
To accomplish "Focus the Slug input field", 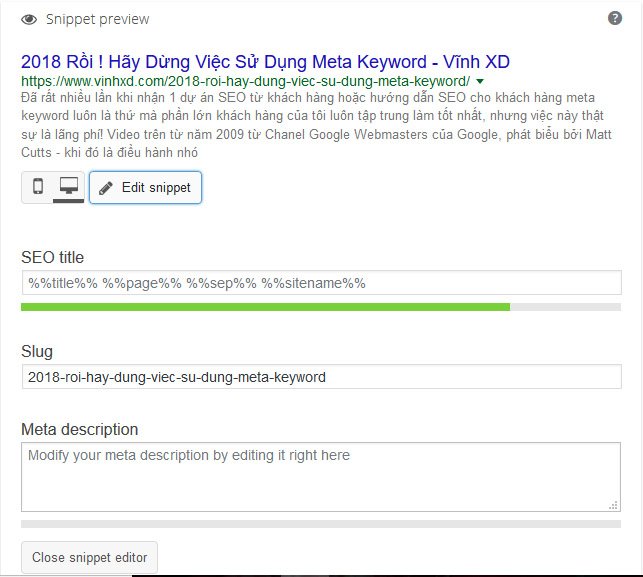I will (x=320, y=377).
